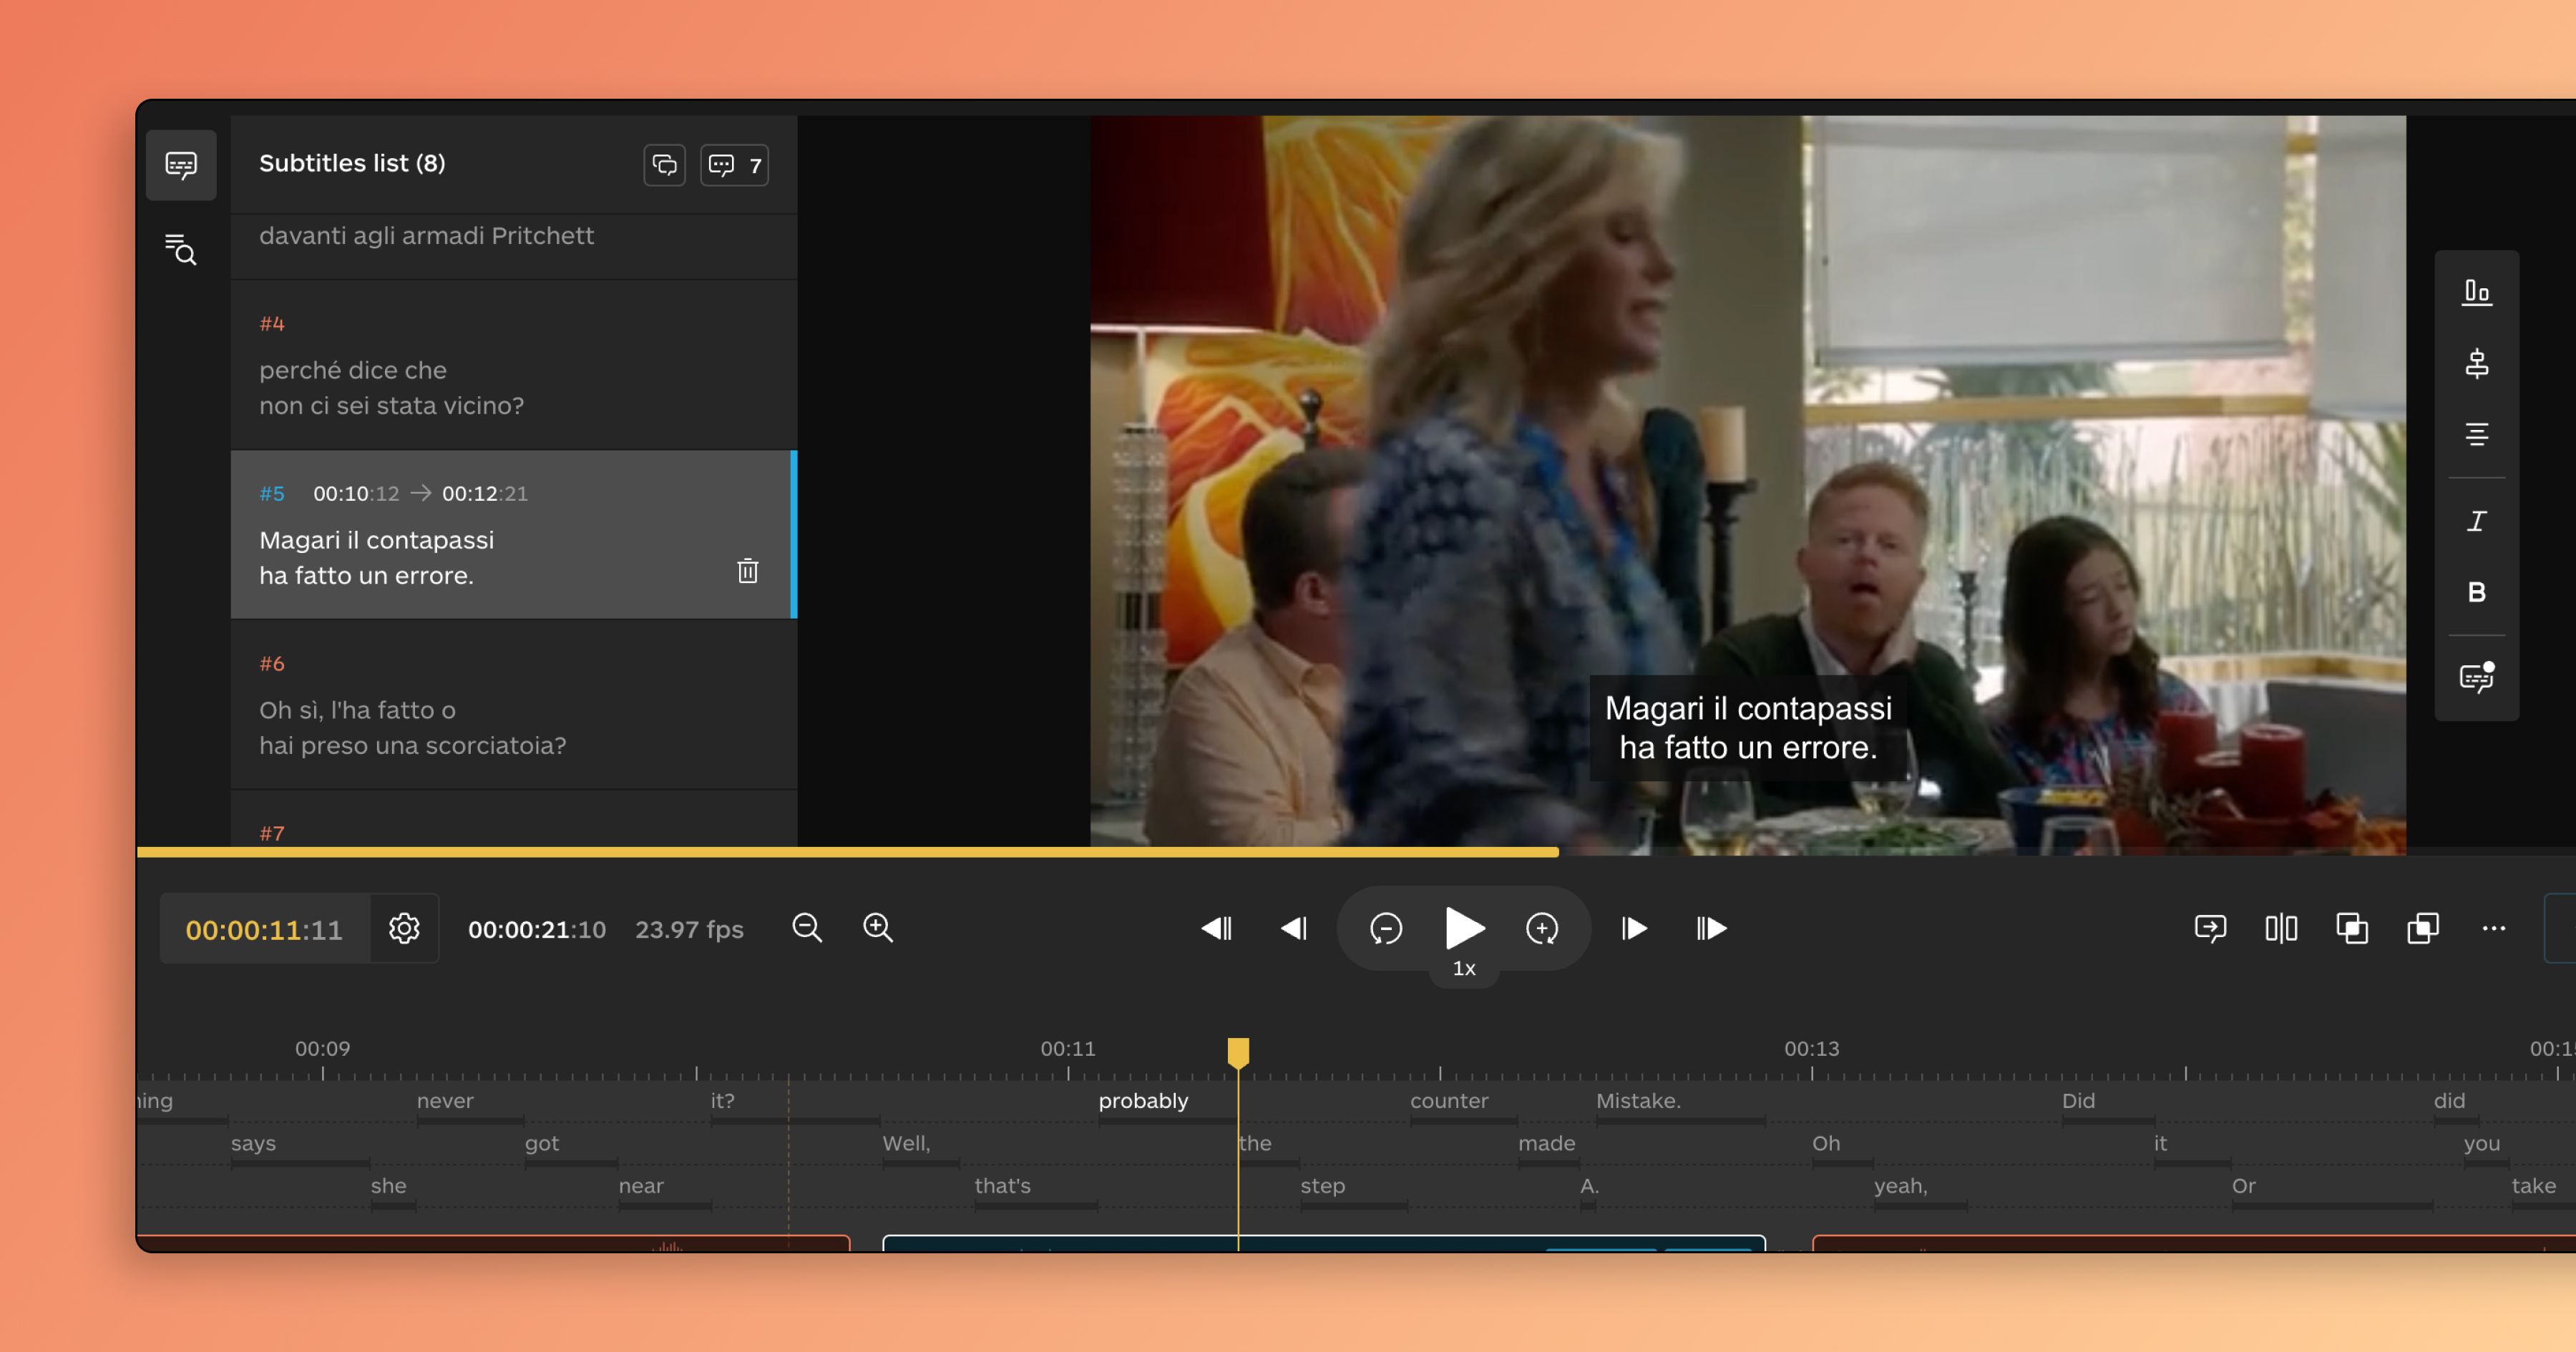This screenshot has height=1352, width=2576.
Task: Click the 00:13 timeline ruler mark
Action: 1812,1049
